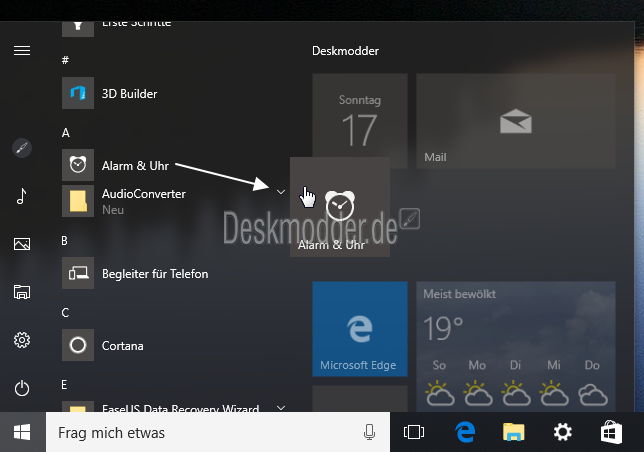This screenshot has height=452, width=644.
Task: Click the letter B section header
Action: coord(64,241)
